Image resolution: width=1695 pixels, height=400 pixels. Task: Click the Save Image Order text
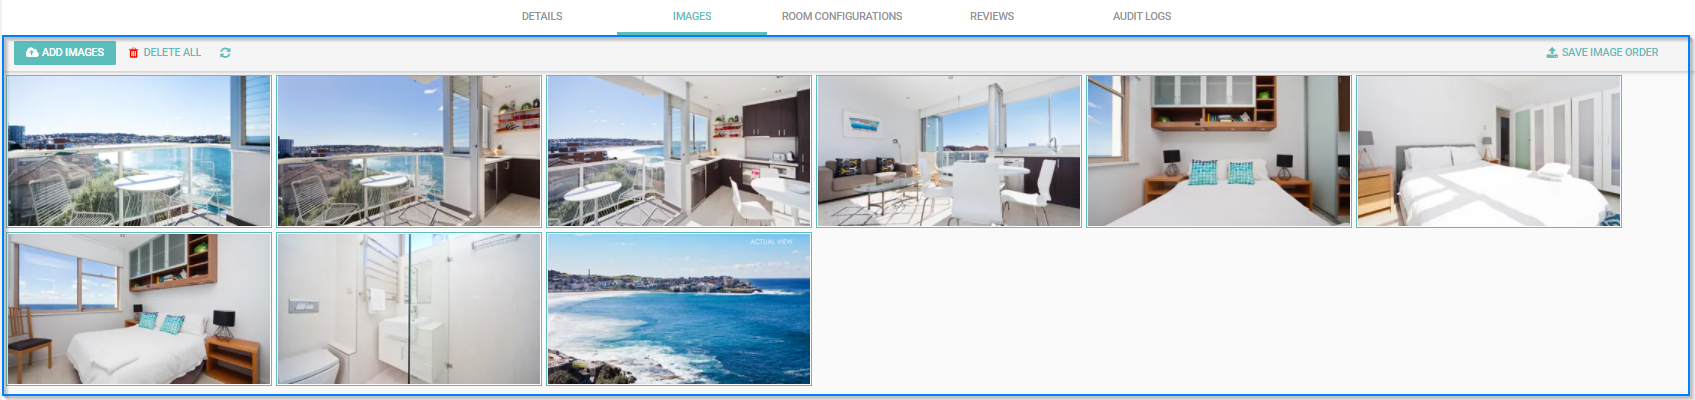(x=1610, y=53)
